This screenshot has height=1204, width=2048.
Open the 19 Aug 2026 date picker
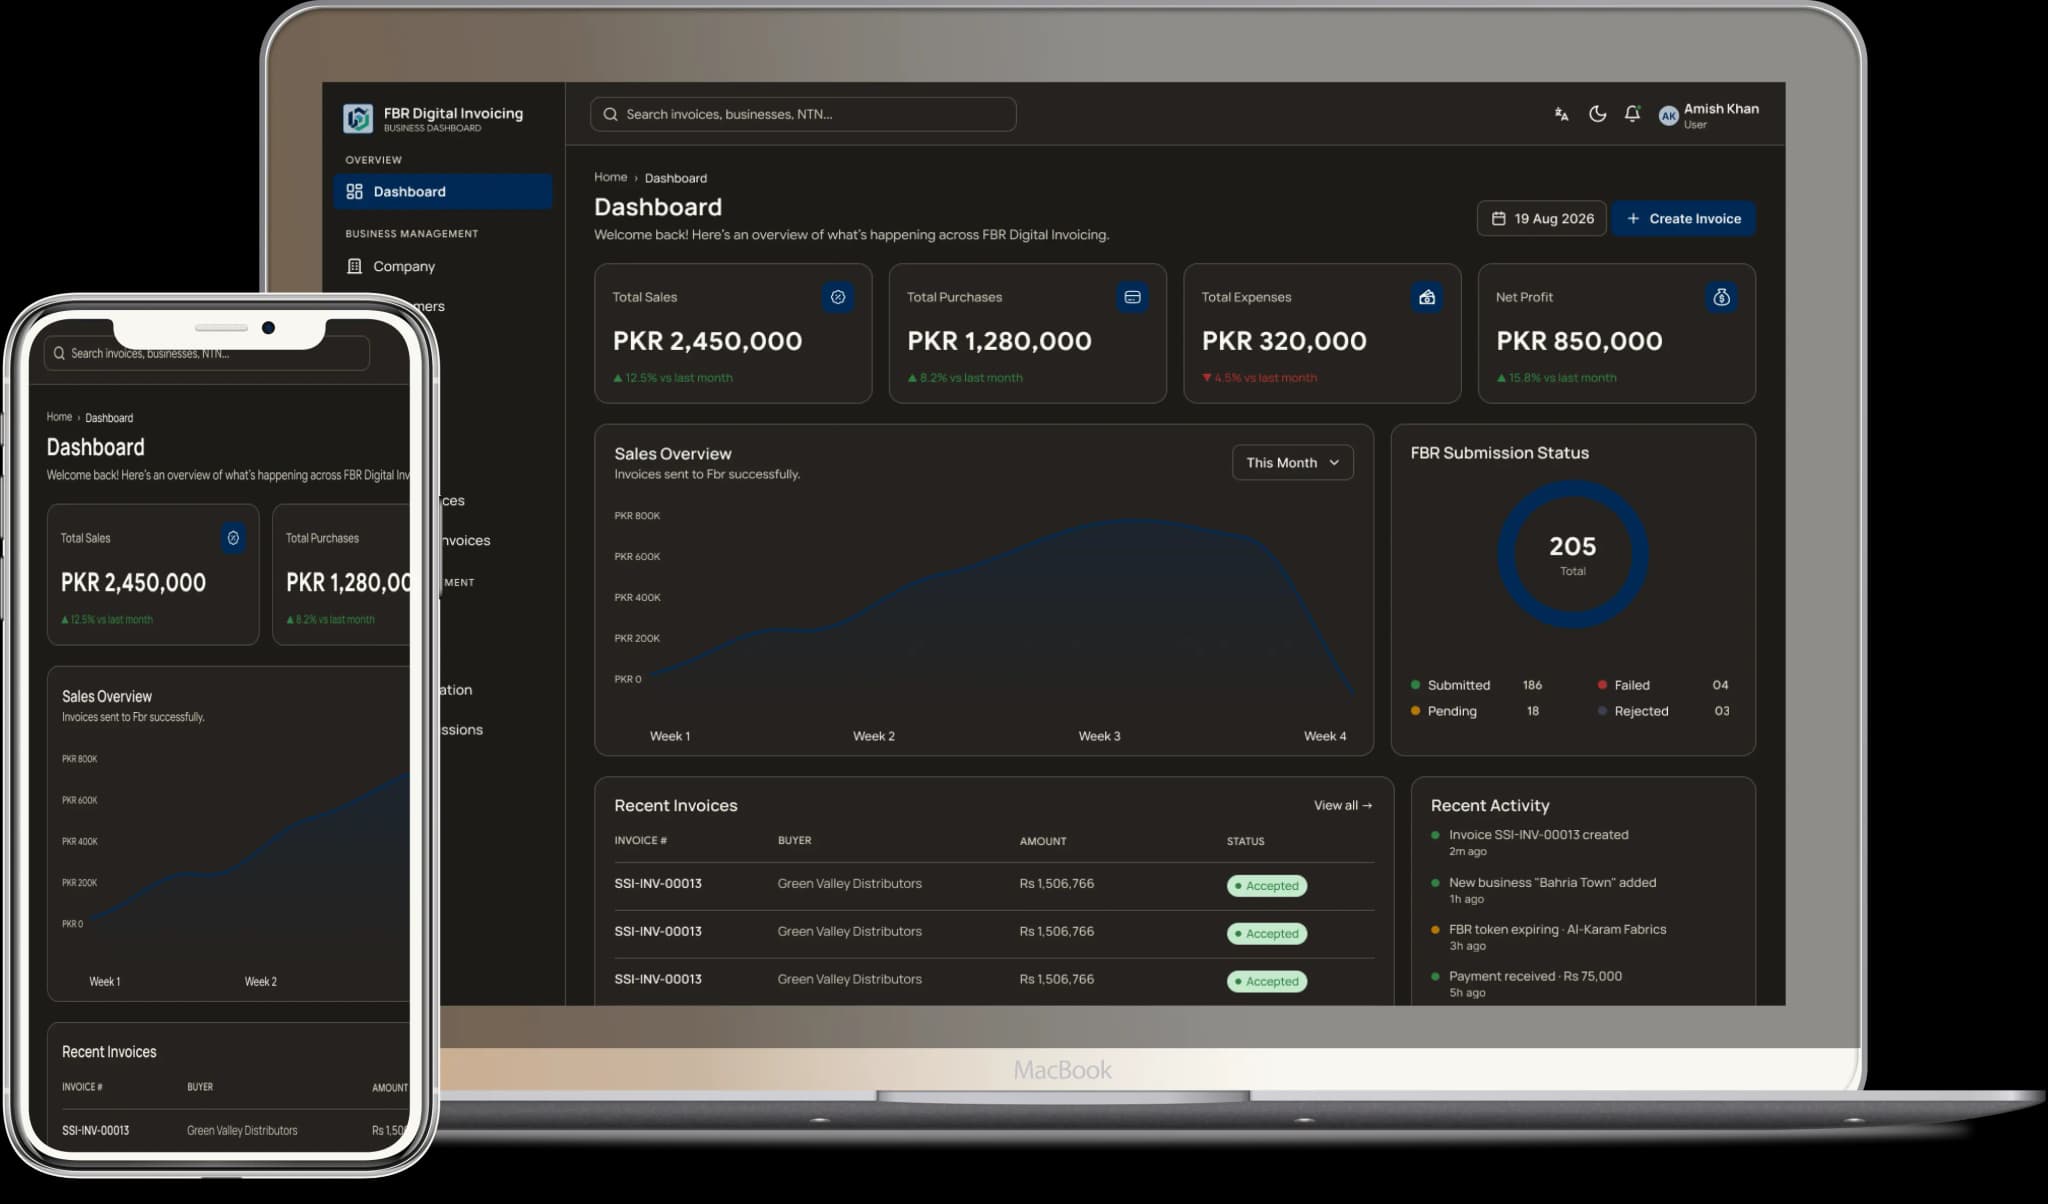(x=1541, y=219)
